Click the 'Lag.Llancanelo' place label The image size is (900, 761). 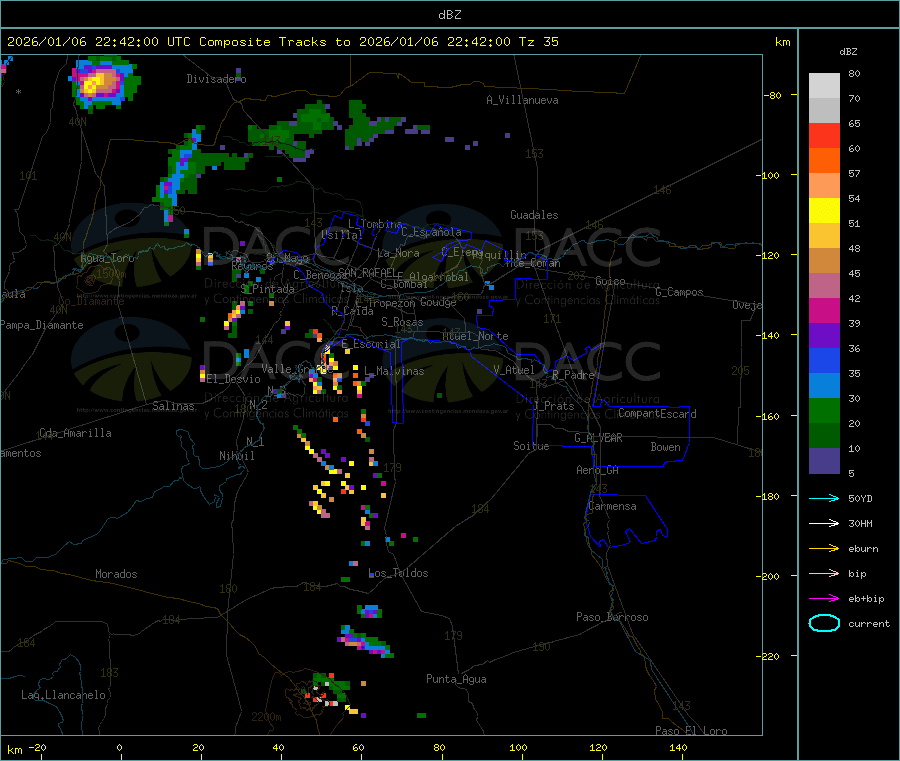click(x=63, y=695)
